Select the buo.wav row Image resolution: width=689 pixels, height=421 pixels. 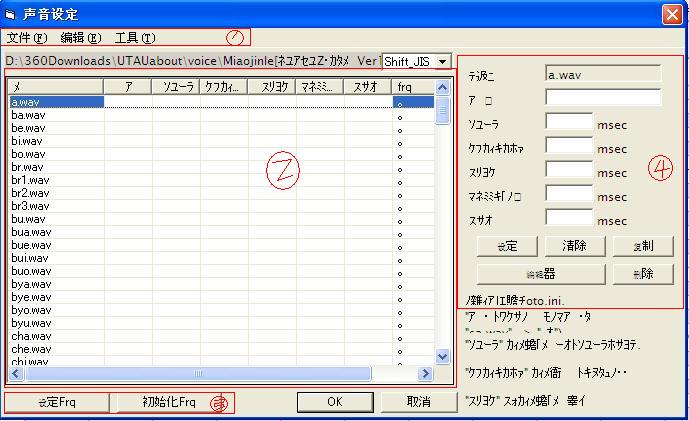[222, 271]
